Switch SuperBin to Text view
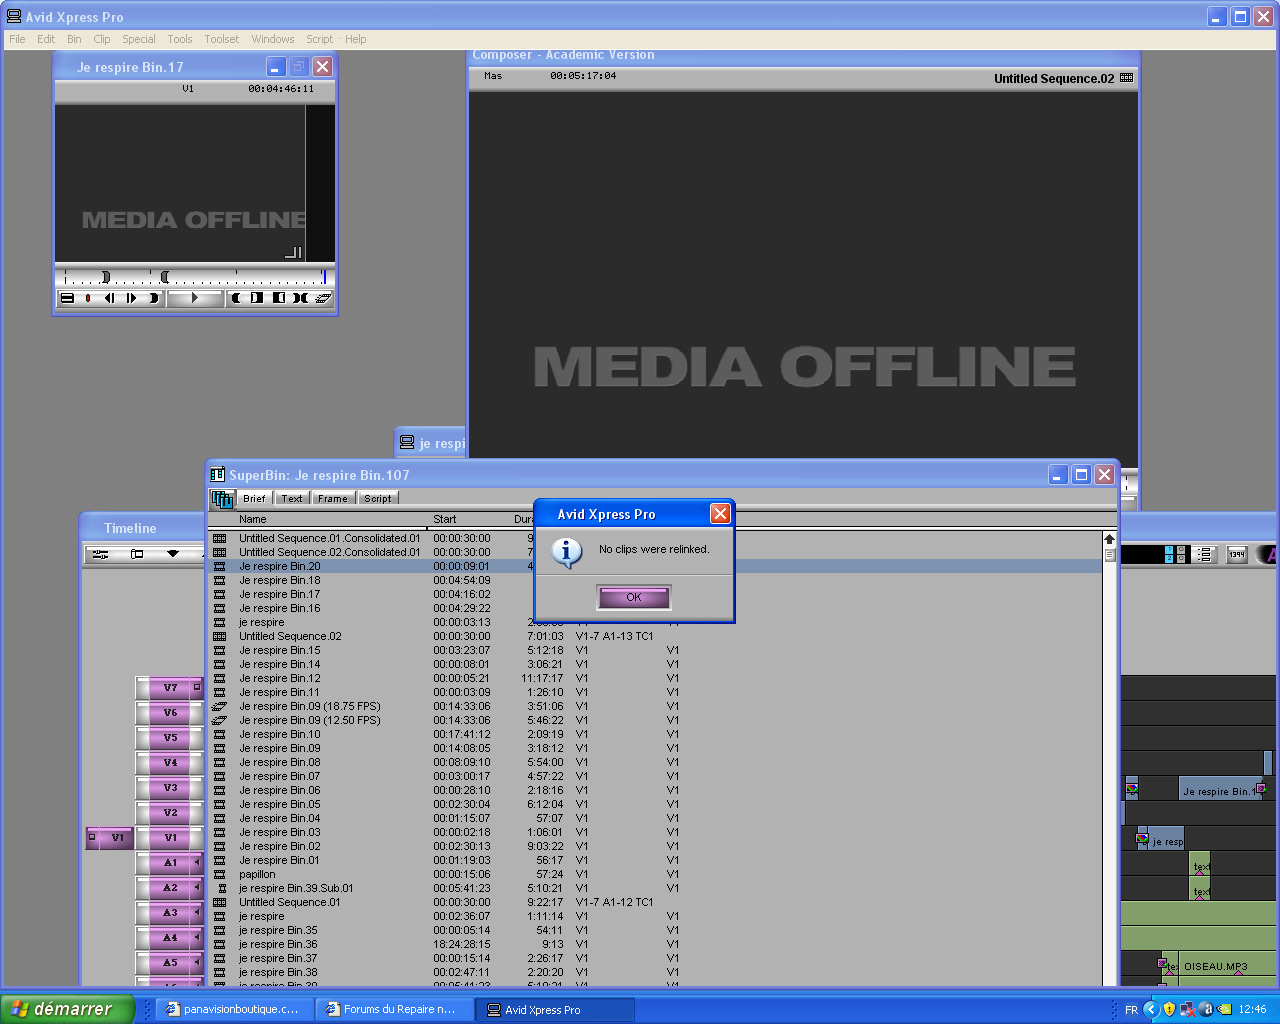Screen dimensions: 1280x1024 click(292, 498)
